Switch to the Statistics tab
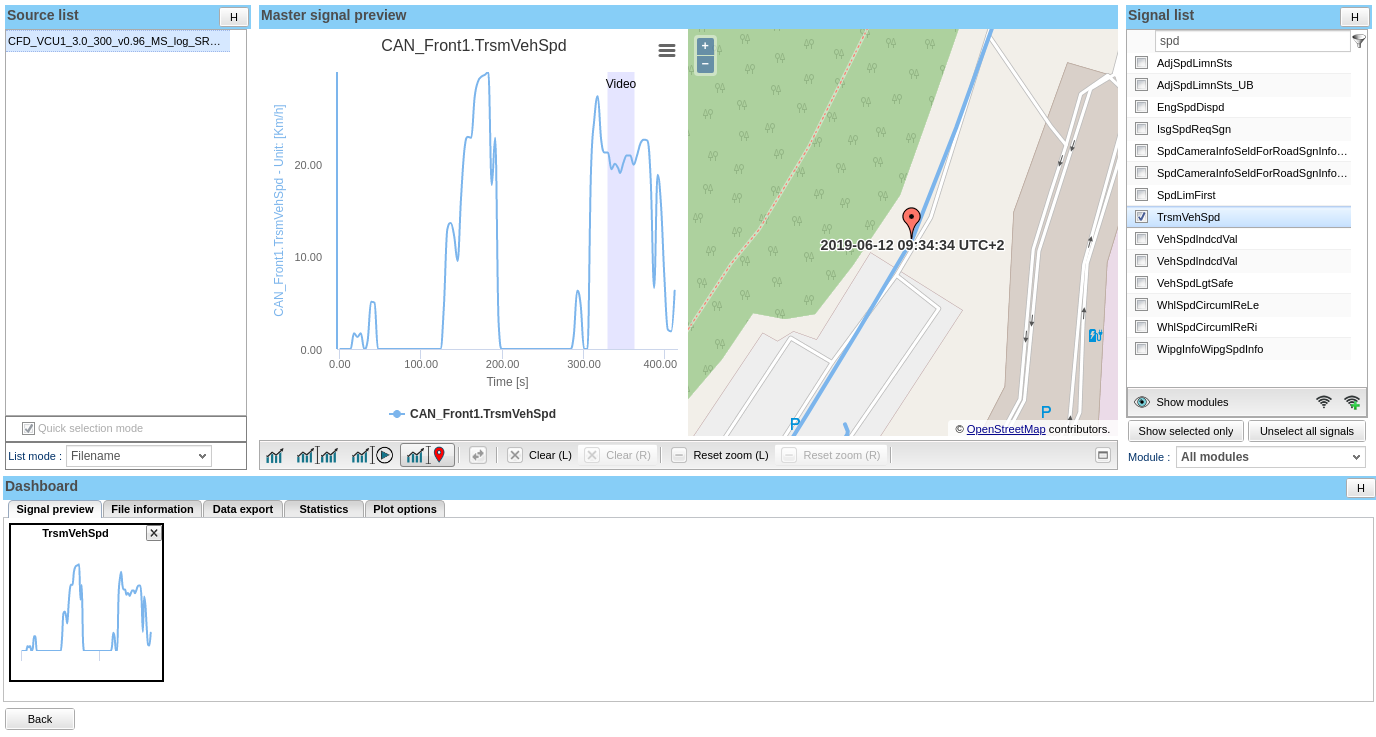This screenshot has height=737, width=1376. point(323,509)
